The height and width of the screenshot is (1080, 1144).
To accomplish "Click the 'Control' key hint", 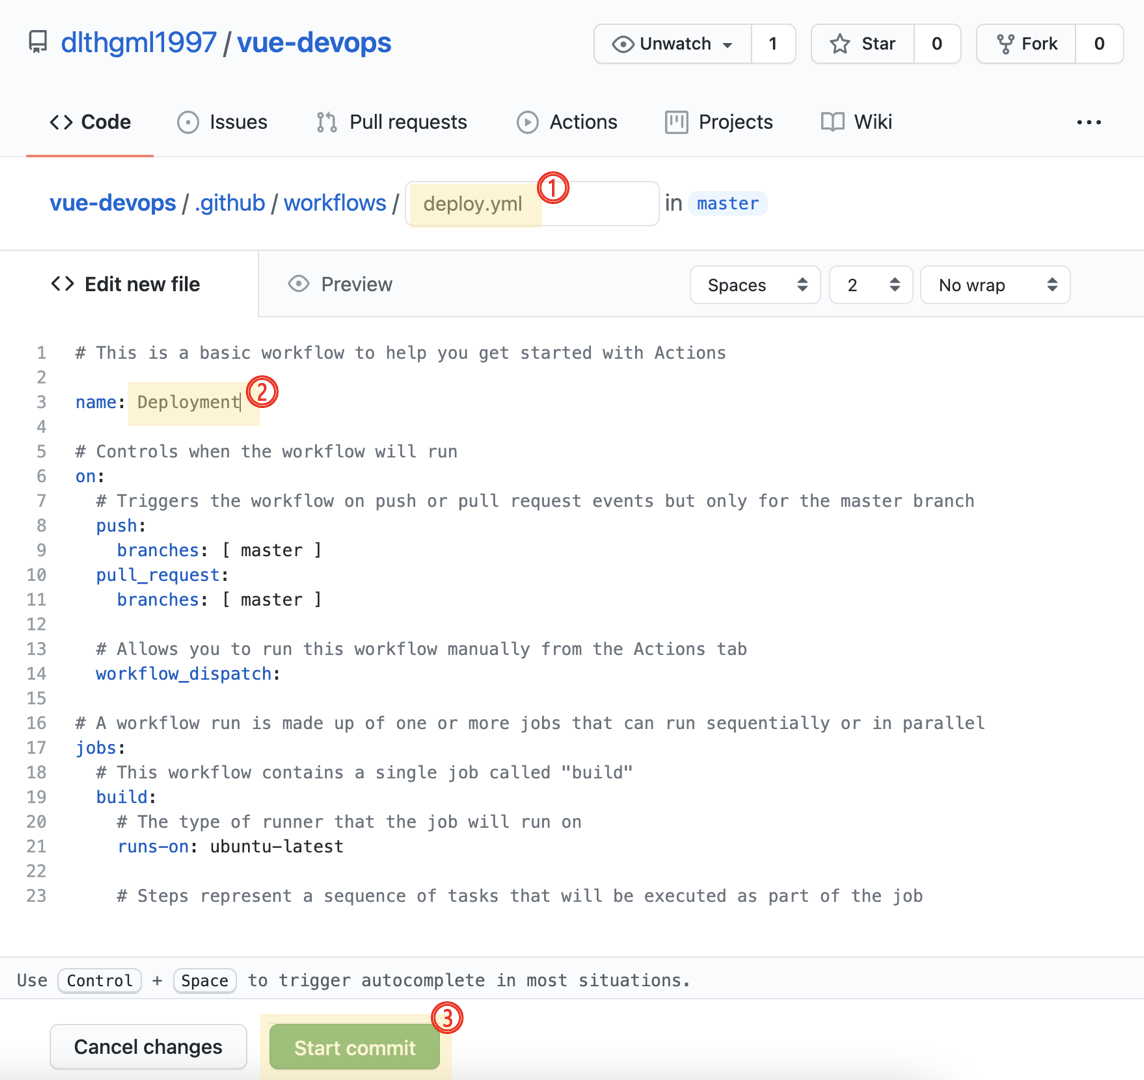I will [x=99, y=981].
